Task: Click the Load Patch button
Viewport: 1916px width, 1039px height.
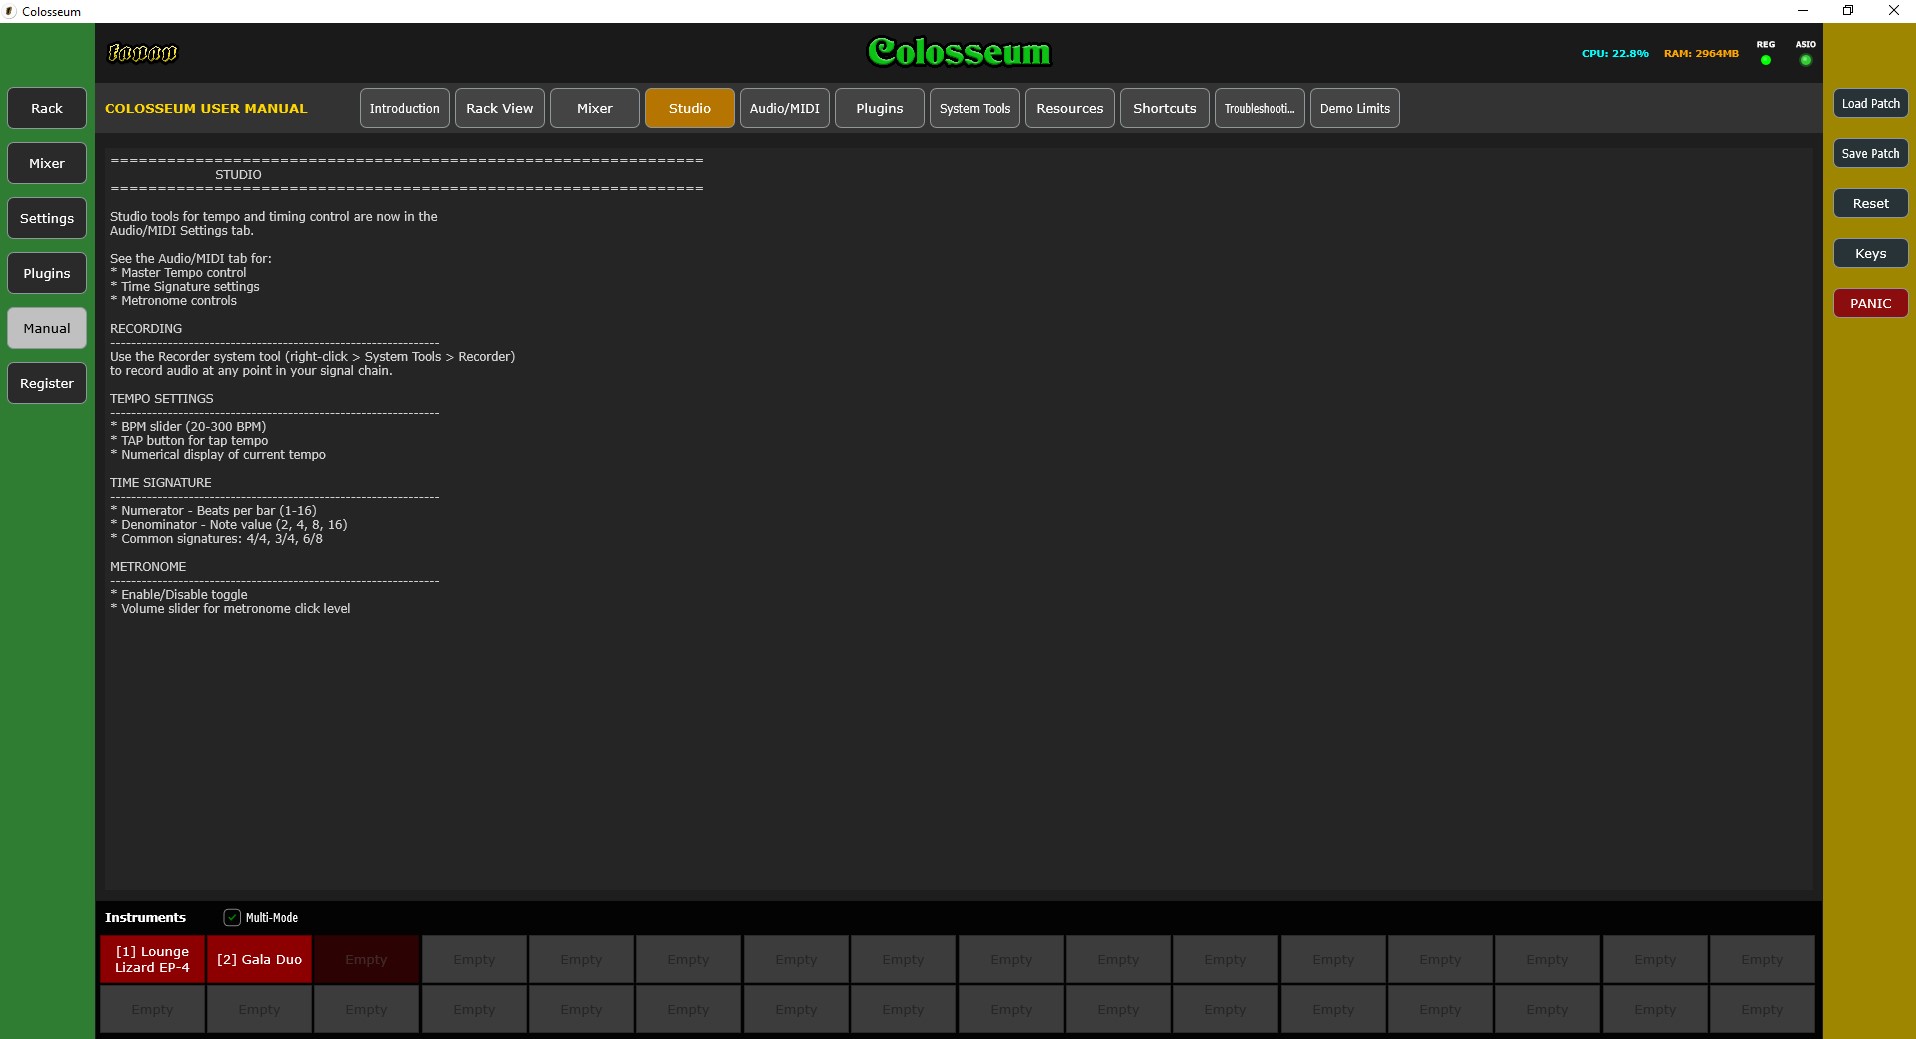Action: tap(1870, 103)
